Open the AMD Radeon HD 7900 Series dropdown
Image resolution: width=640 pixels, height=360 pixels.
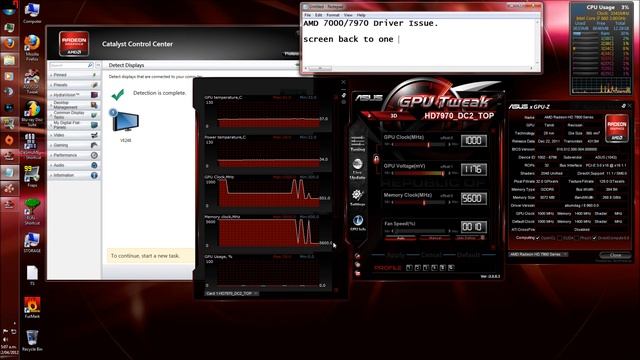click(538, 254)
